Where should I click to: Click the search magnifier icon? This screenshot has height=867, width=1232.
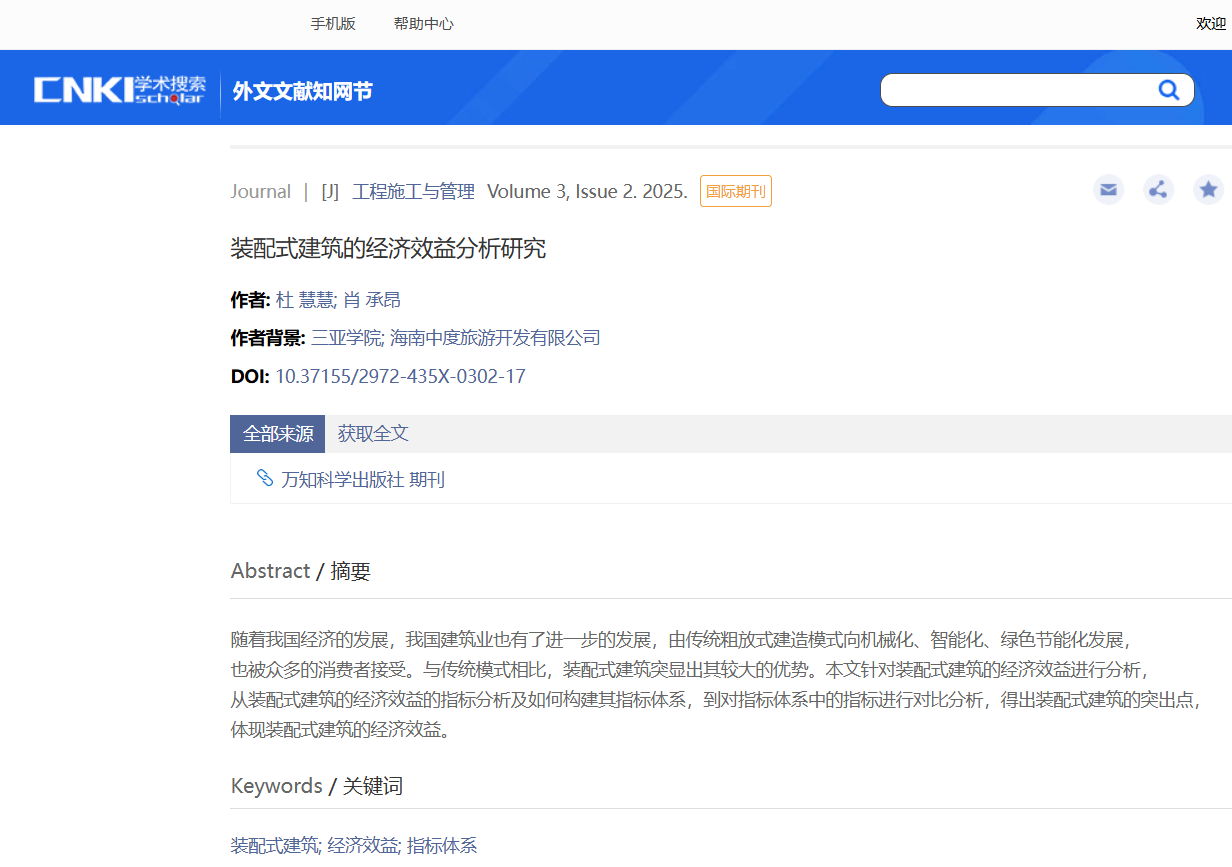pos(1168,90)
